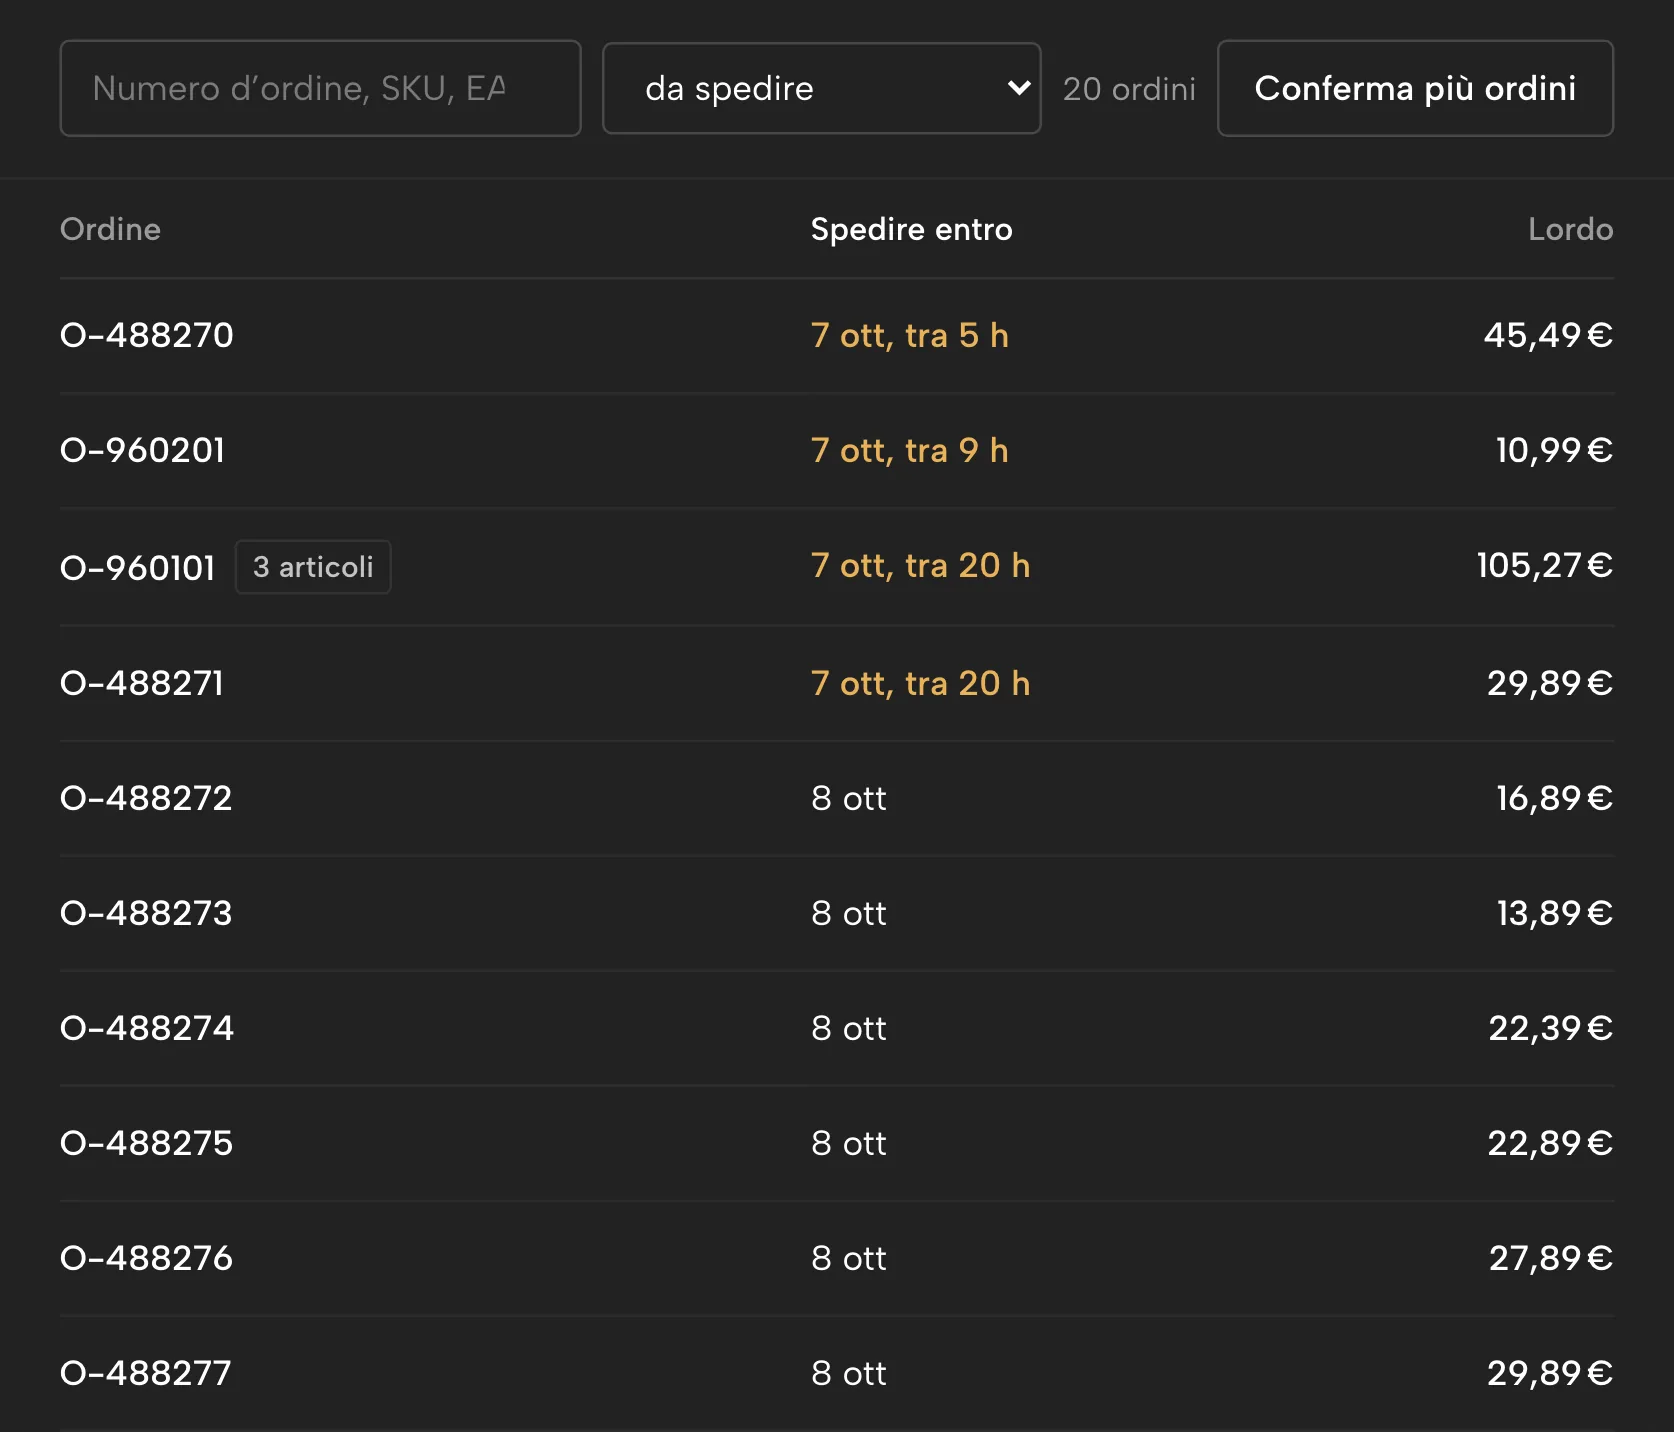Viewport: 1674px width, 1432px height.
Task: Select order O-488273 row
Action: coord(837,913)
